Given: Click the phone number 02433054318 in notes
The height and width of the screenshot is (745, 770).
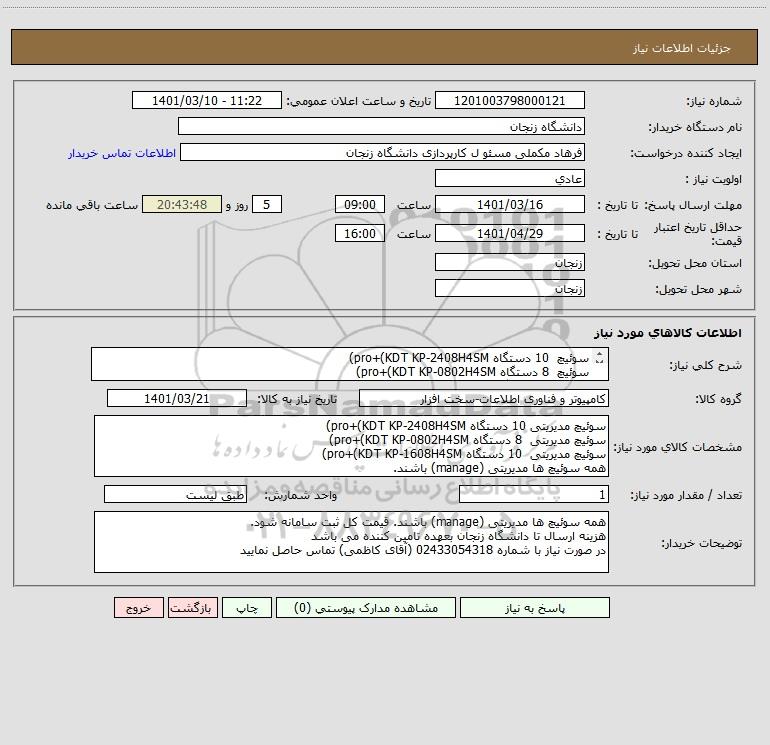Looking at the screenshot, I should point(454,550).
